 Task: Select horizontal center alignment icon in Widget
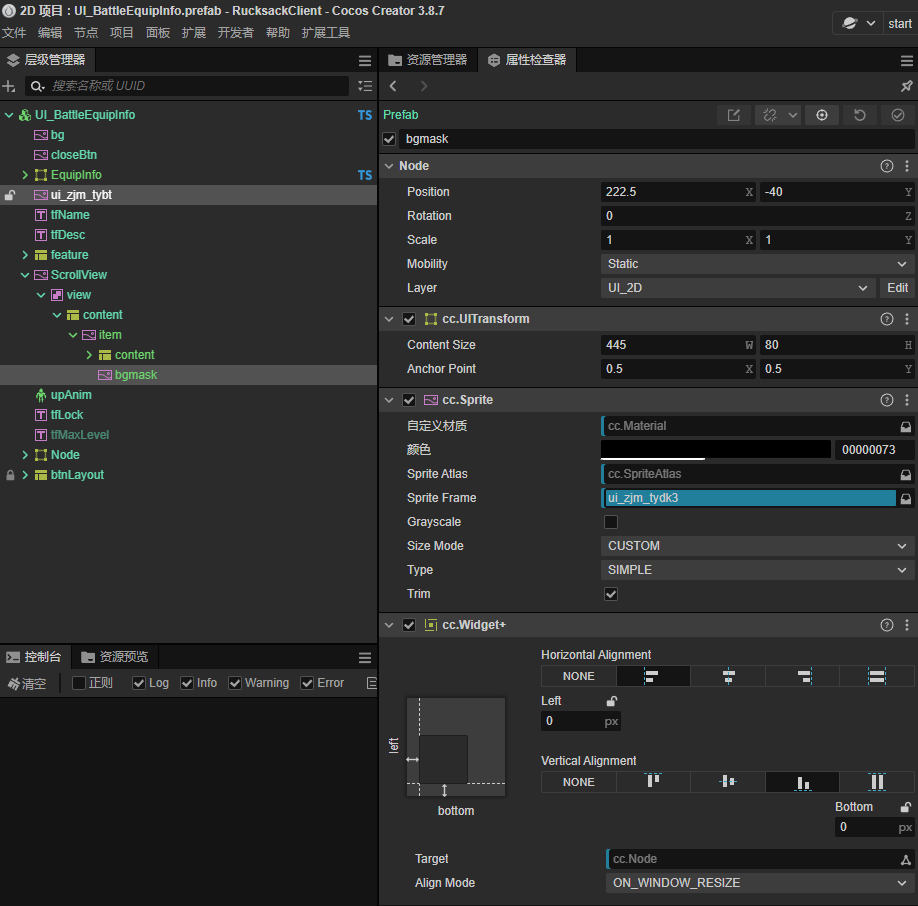point(728,676)
